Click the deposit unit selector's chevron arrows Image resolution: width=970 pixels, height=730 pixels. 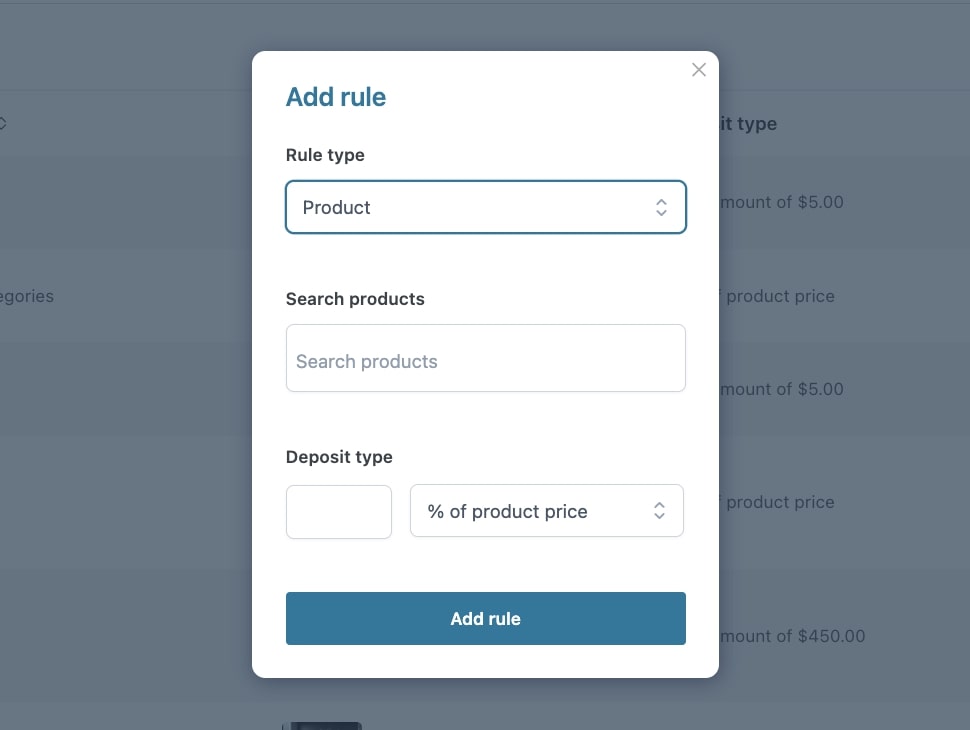tap(659, 511)
